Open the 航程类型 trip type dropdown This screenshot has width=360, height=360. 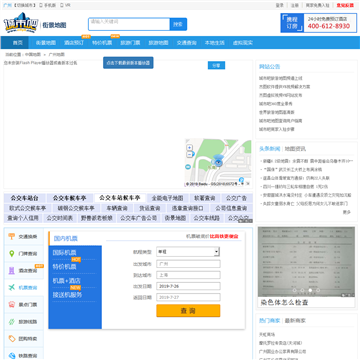pyautogui.click(x=188, y=252)
